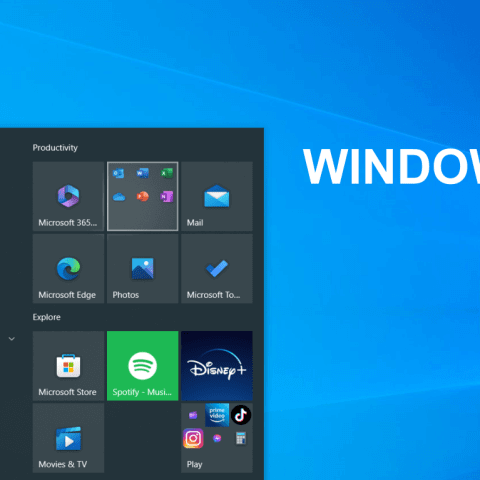Image resolution: width=480 pixels, height=480 pixels.
Task: Launch Microsoft Edge from its tile
Action: 68,269
